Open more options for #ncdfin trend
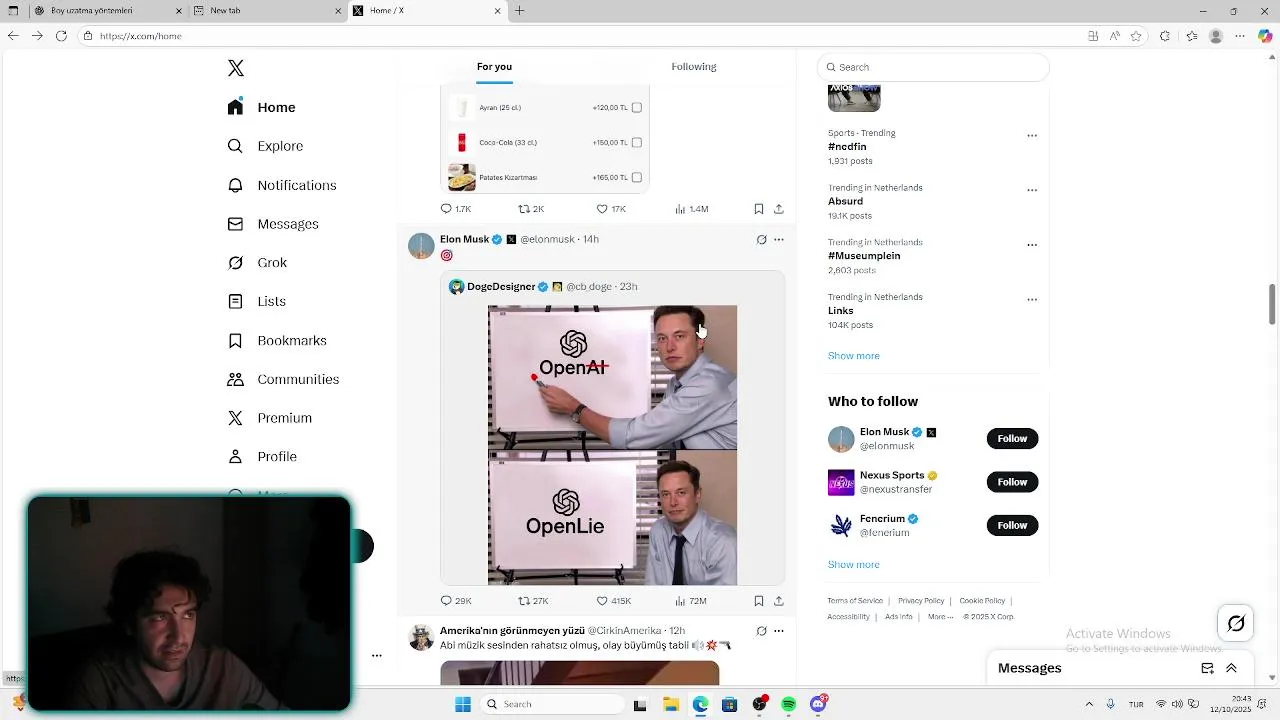The height and width of the screenshot is (720, 1280). point(1032,136)
